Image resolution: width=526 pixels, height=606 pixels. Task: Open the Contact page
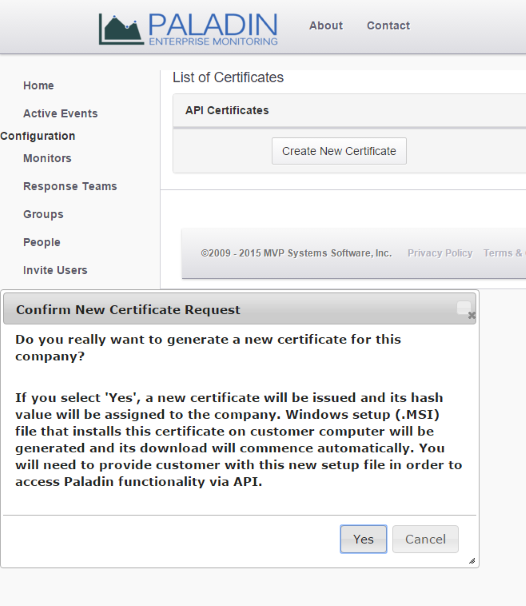point(388,26)
